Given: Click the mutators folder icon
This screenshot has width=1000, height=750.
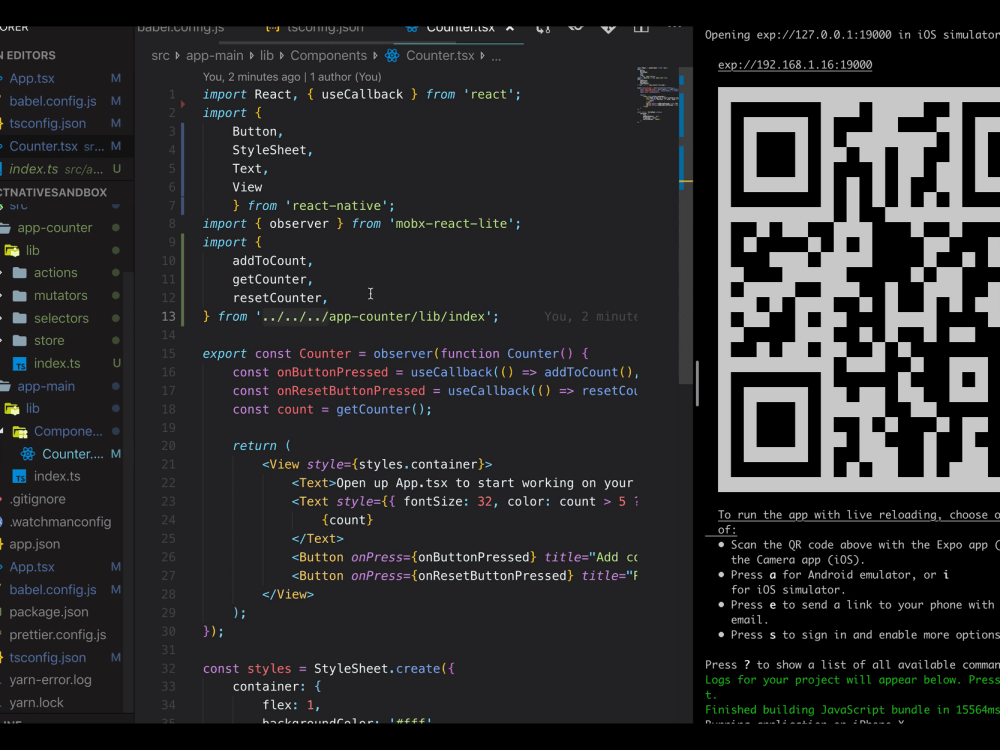Looking at the screenshot, I should tap(20, 296).
